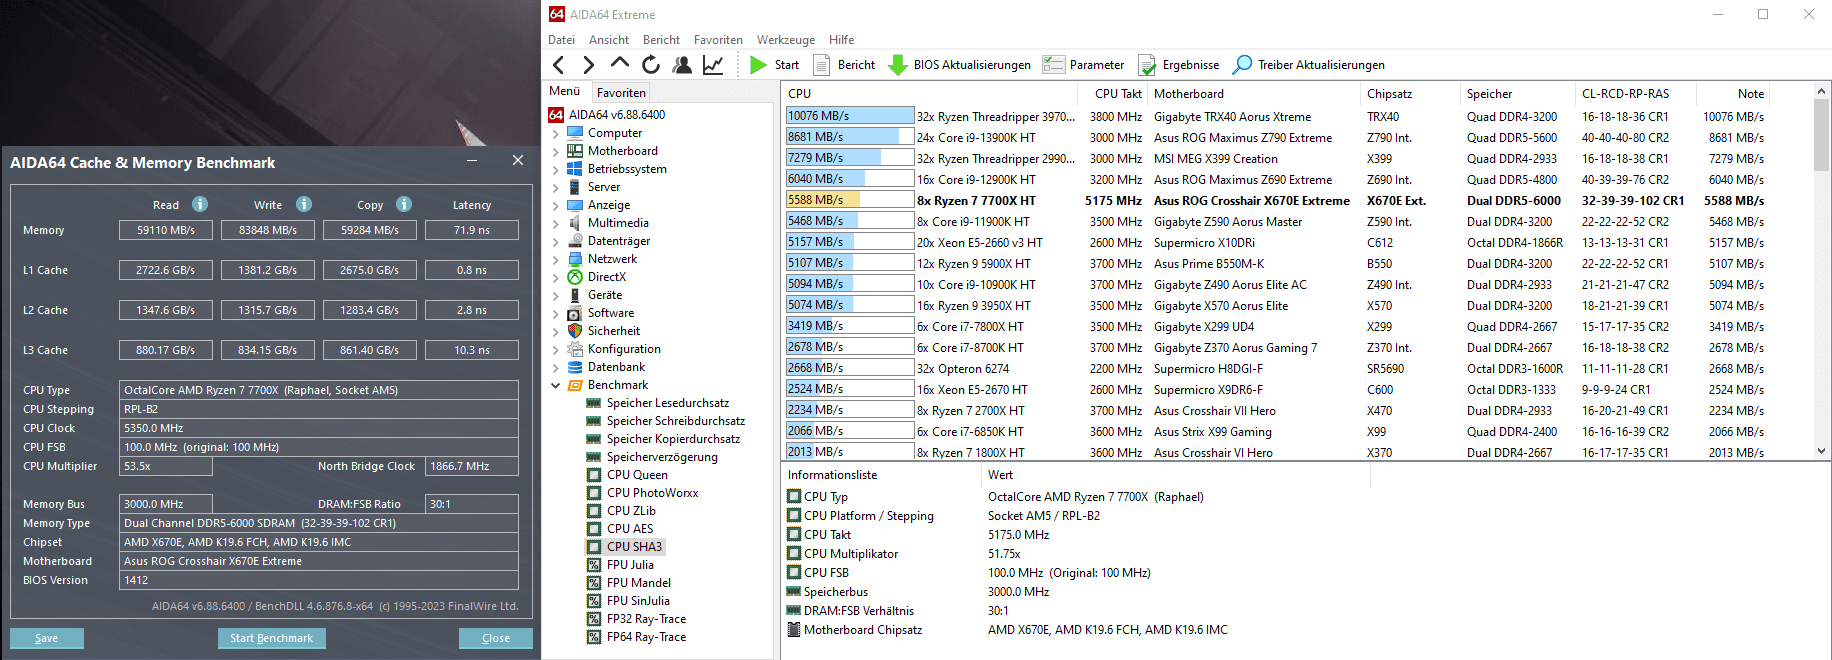Image resolution: width=1832 pixels, height=660 pixels.
Task: Click the Sicherheit shield icon in the tree
Action: 575,331
